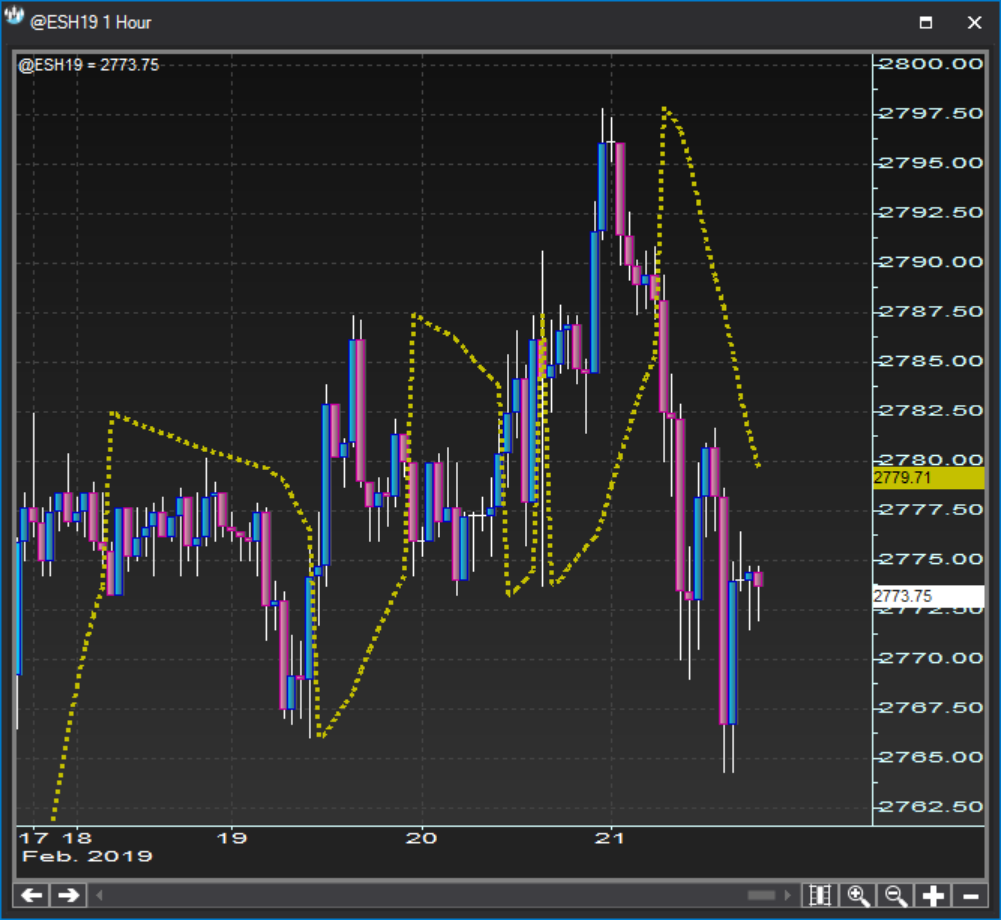The image size is (1001, 920).
Task: Click the 2790.00 price axis label
Action: point(931,262)
